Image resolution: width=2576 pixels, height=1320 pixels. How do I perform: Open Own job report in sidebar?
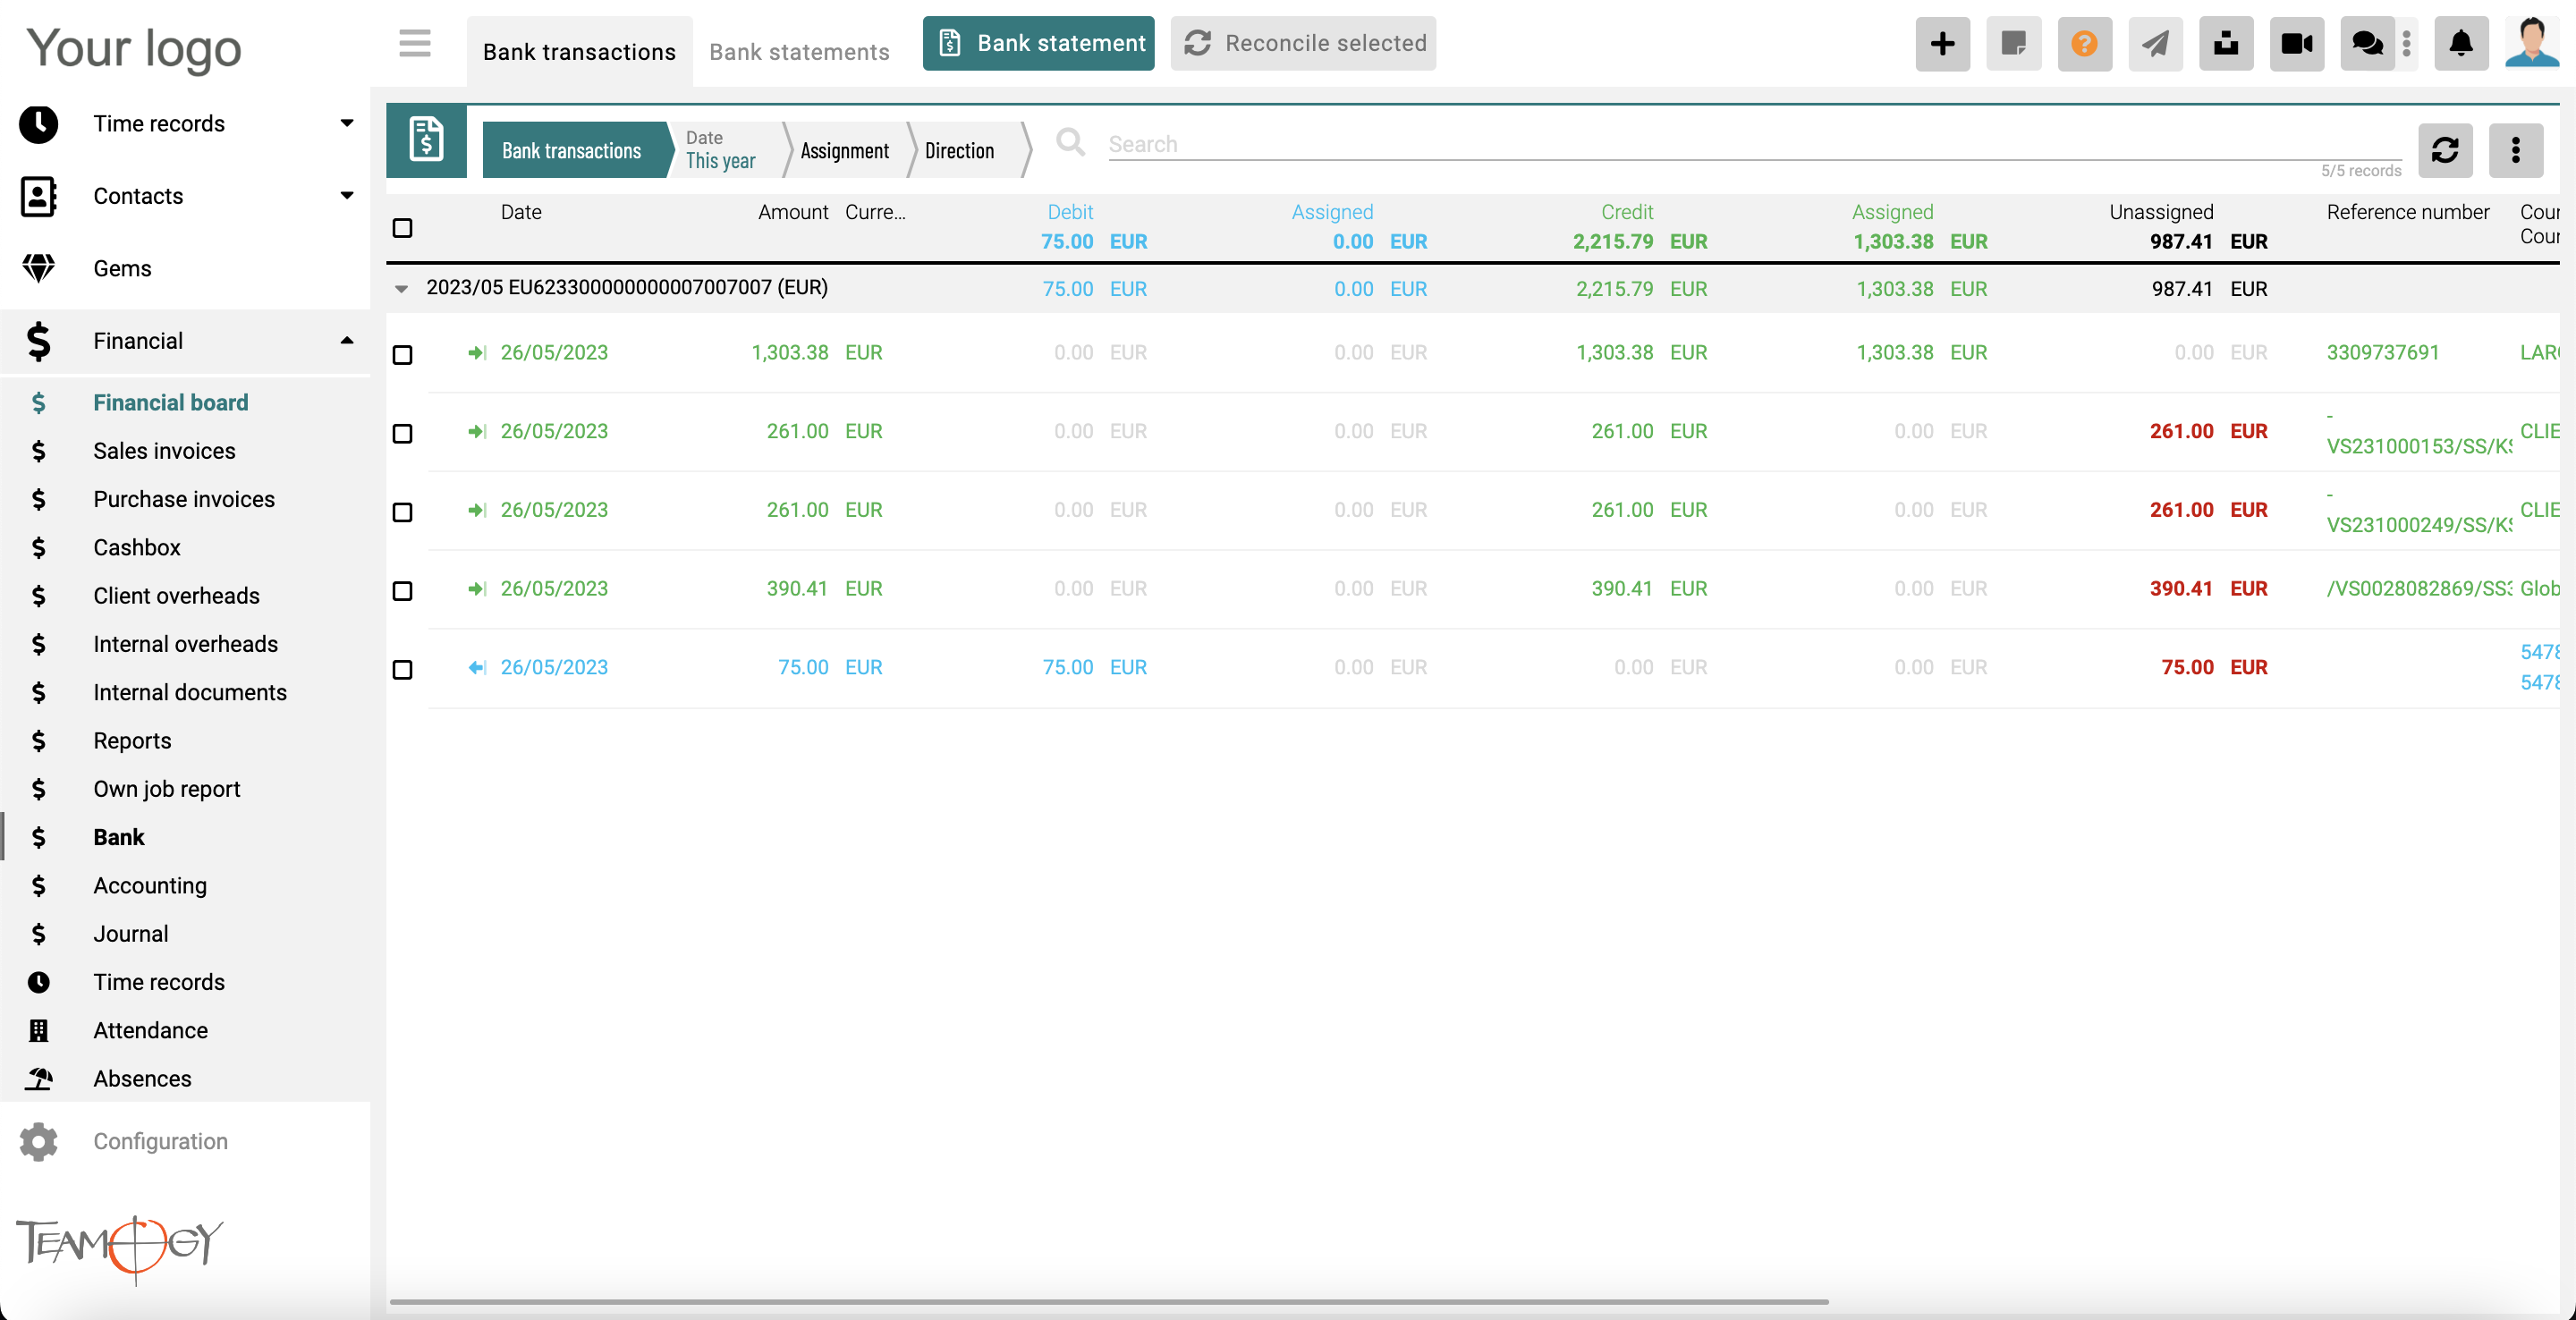pyautogui.click(x=185, y=789)
